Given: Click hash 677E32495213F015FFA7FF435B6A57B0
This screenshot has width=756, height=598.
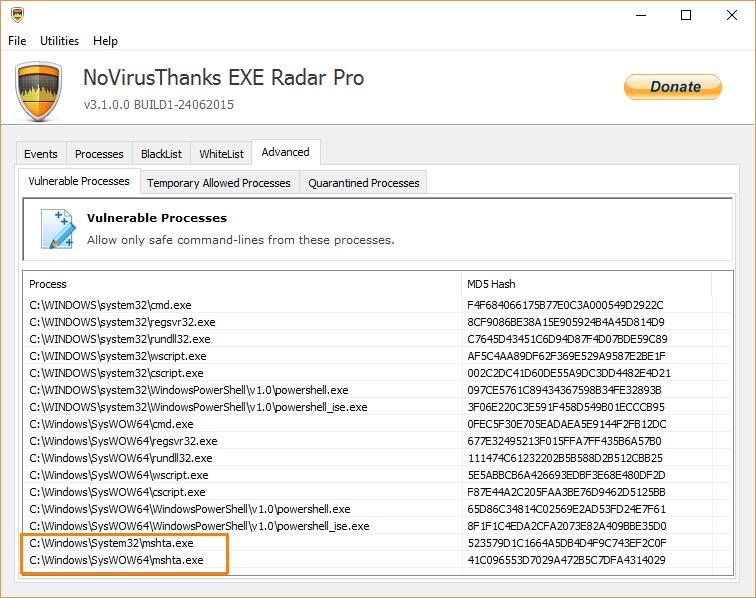Looking at the screenshot, I should [x=564, y=441].
